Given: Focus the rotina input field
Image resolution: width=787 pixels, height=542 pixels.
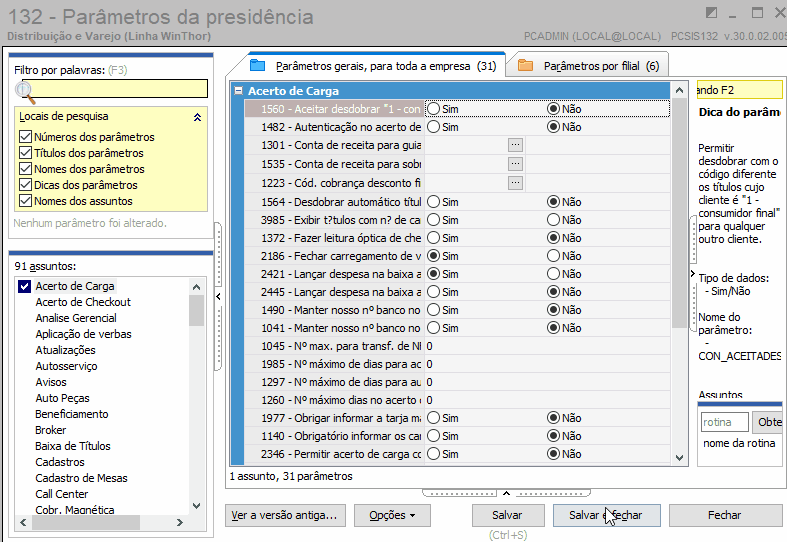Looking at the screenshot, I should pos(725,422).
